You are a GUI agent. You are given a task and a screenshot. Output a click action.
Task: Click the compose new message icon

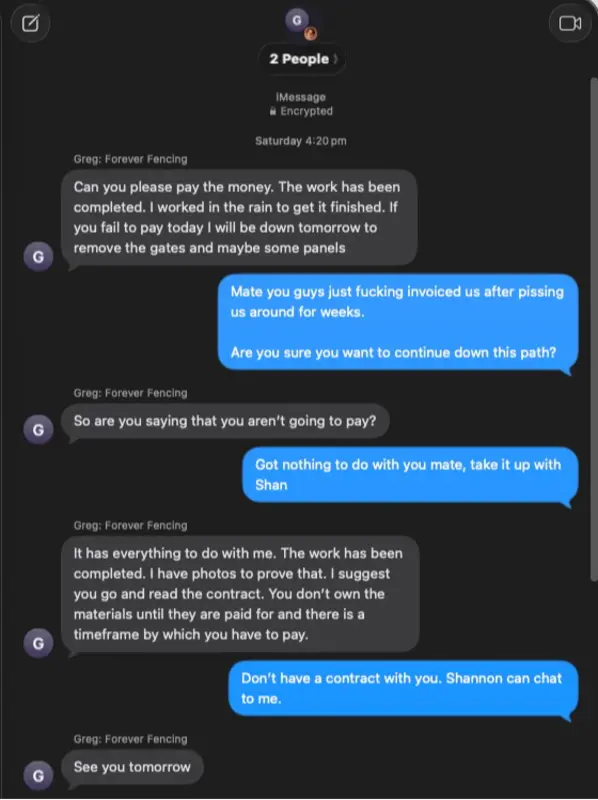30,23
